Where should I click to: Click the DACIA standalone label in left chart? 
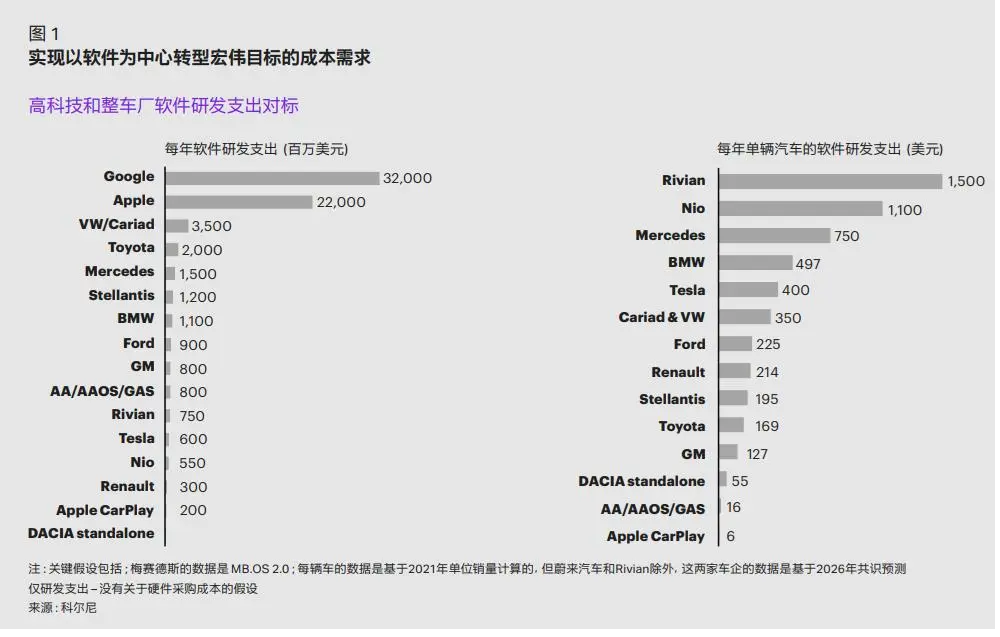(91, 534)
